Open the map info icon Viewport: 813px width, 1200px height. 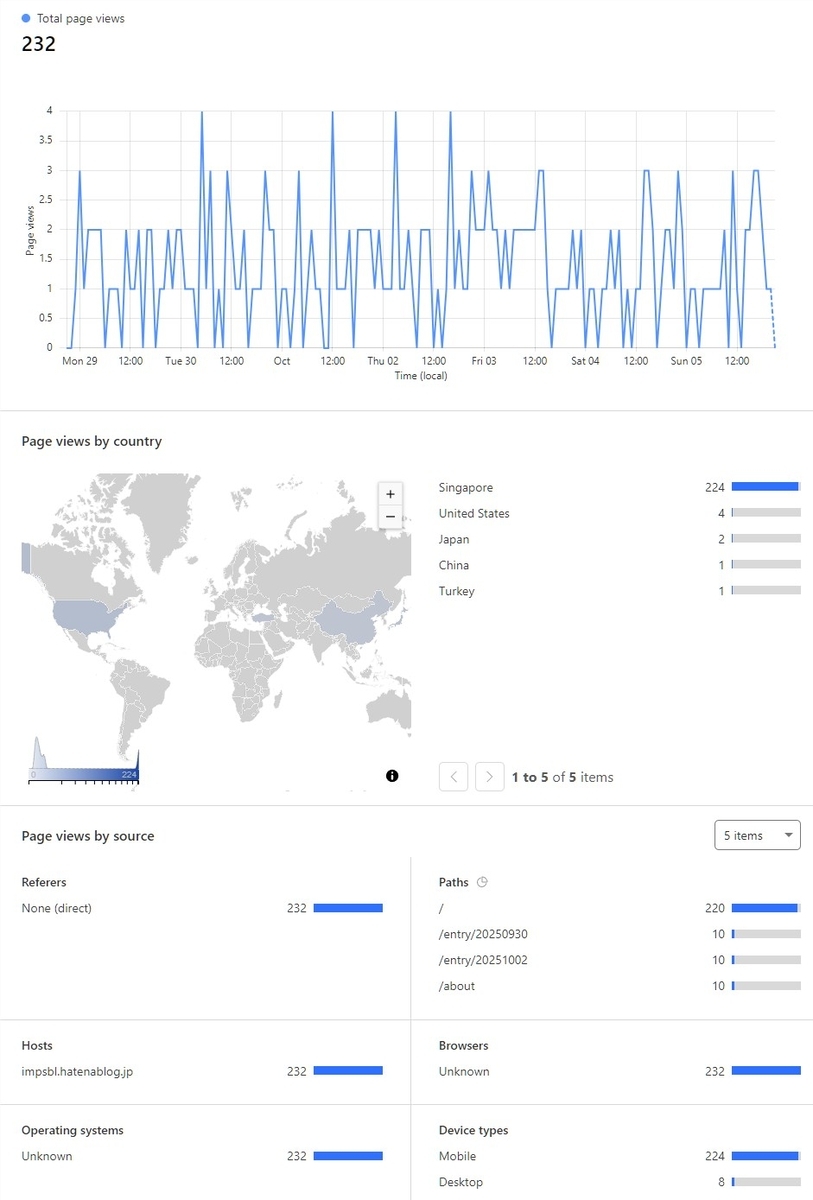point(392,776)
